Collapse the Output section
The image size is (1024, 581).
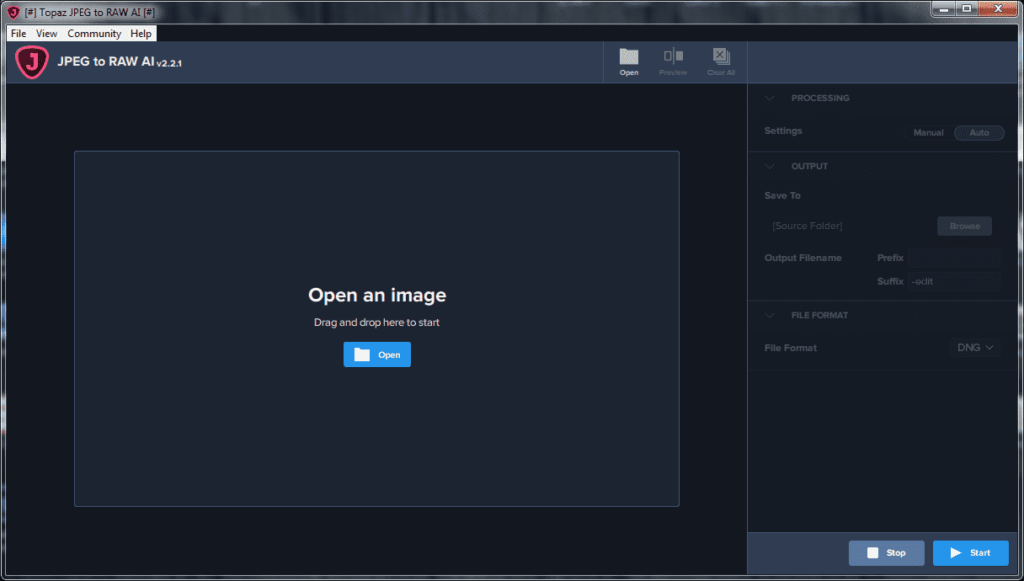[770, 166]
